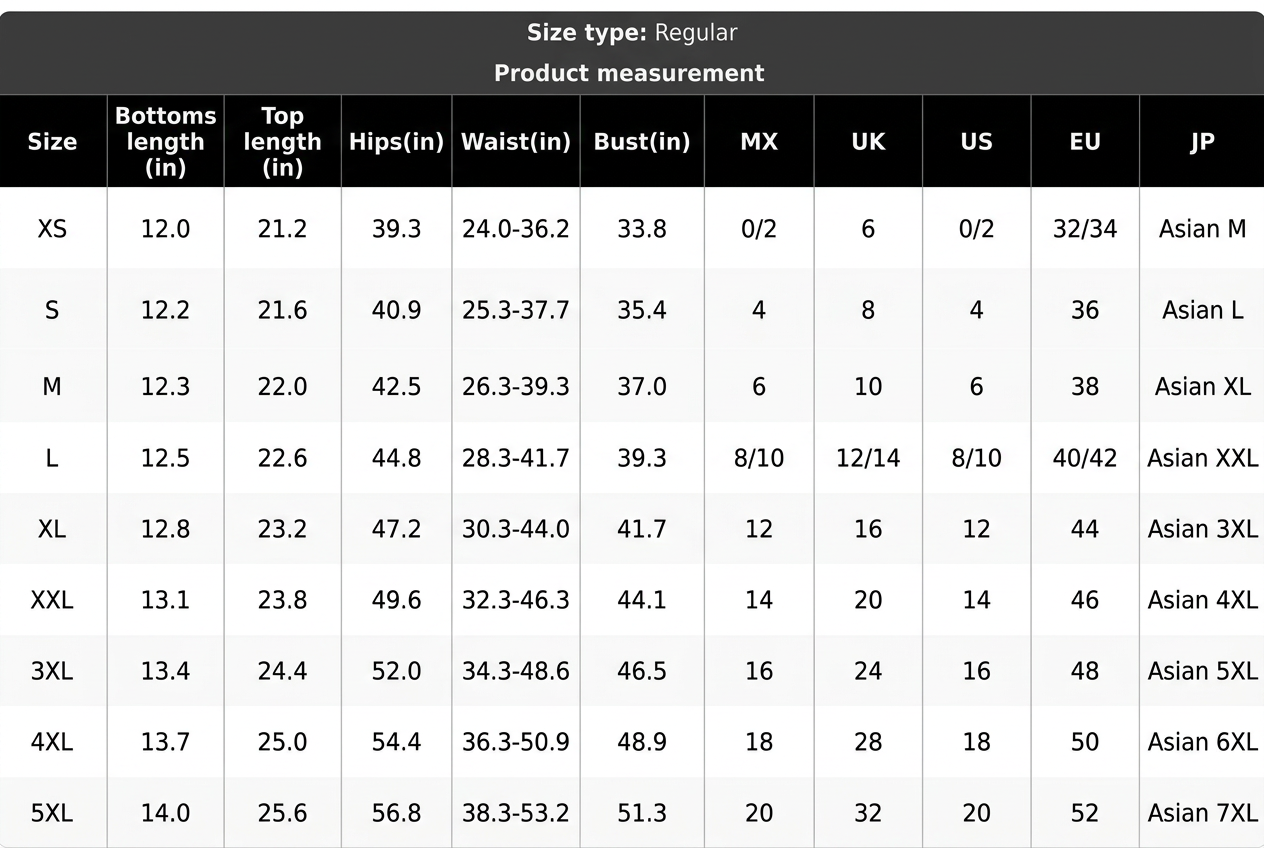The height and width of the screenshot is (848, 1264).
Task: Select the Bust(in) column header
Action: (642, 142)
